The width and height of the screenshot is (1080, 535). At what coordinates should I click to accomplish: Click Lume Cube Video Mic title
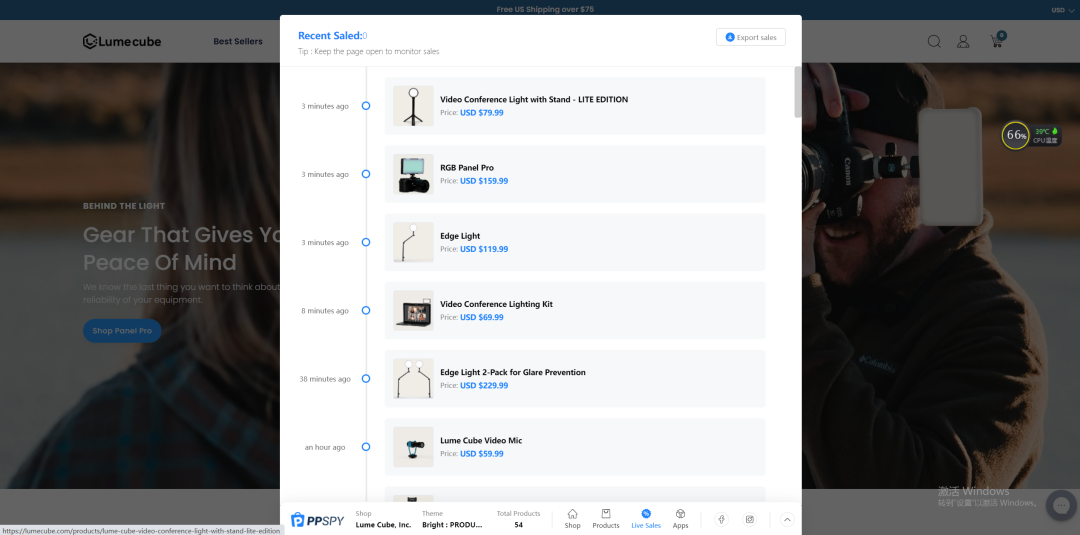pos(481,440)
